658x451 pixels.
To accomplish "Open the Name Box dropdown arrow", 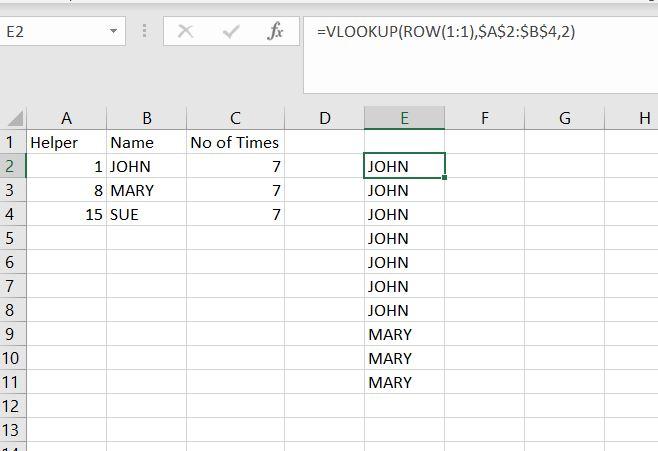I will pyautogui.click(x=113, y=31).
